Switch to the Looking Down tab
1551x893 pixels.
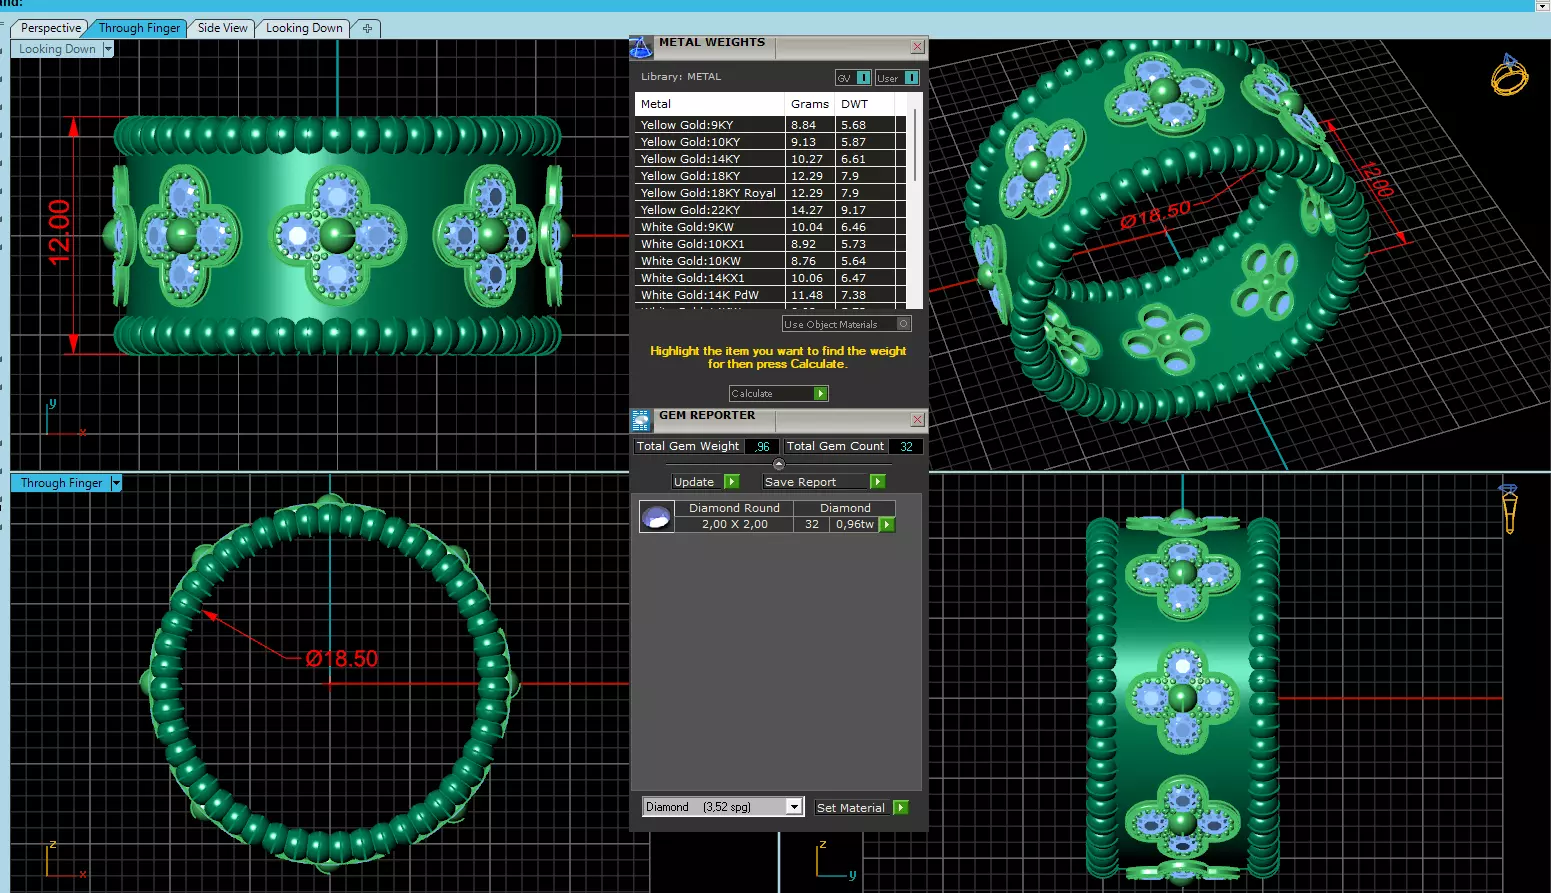304,28
